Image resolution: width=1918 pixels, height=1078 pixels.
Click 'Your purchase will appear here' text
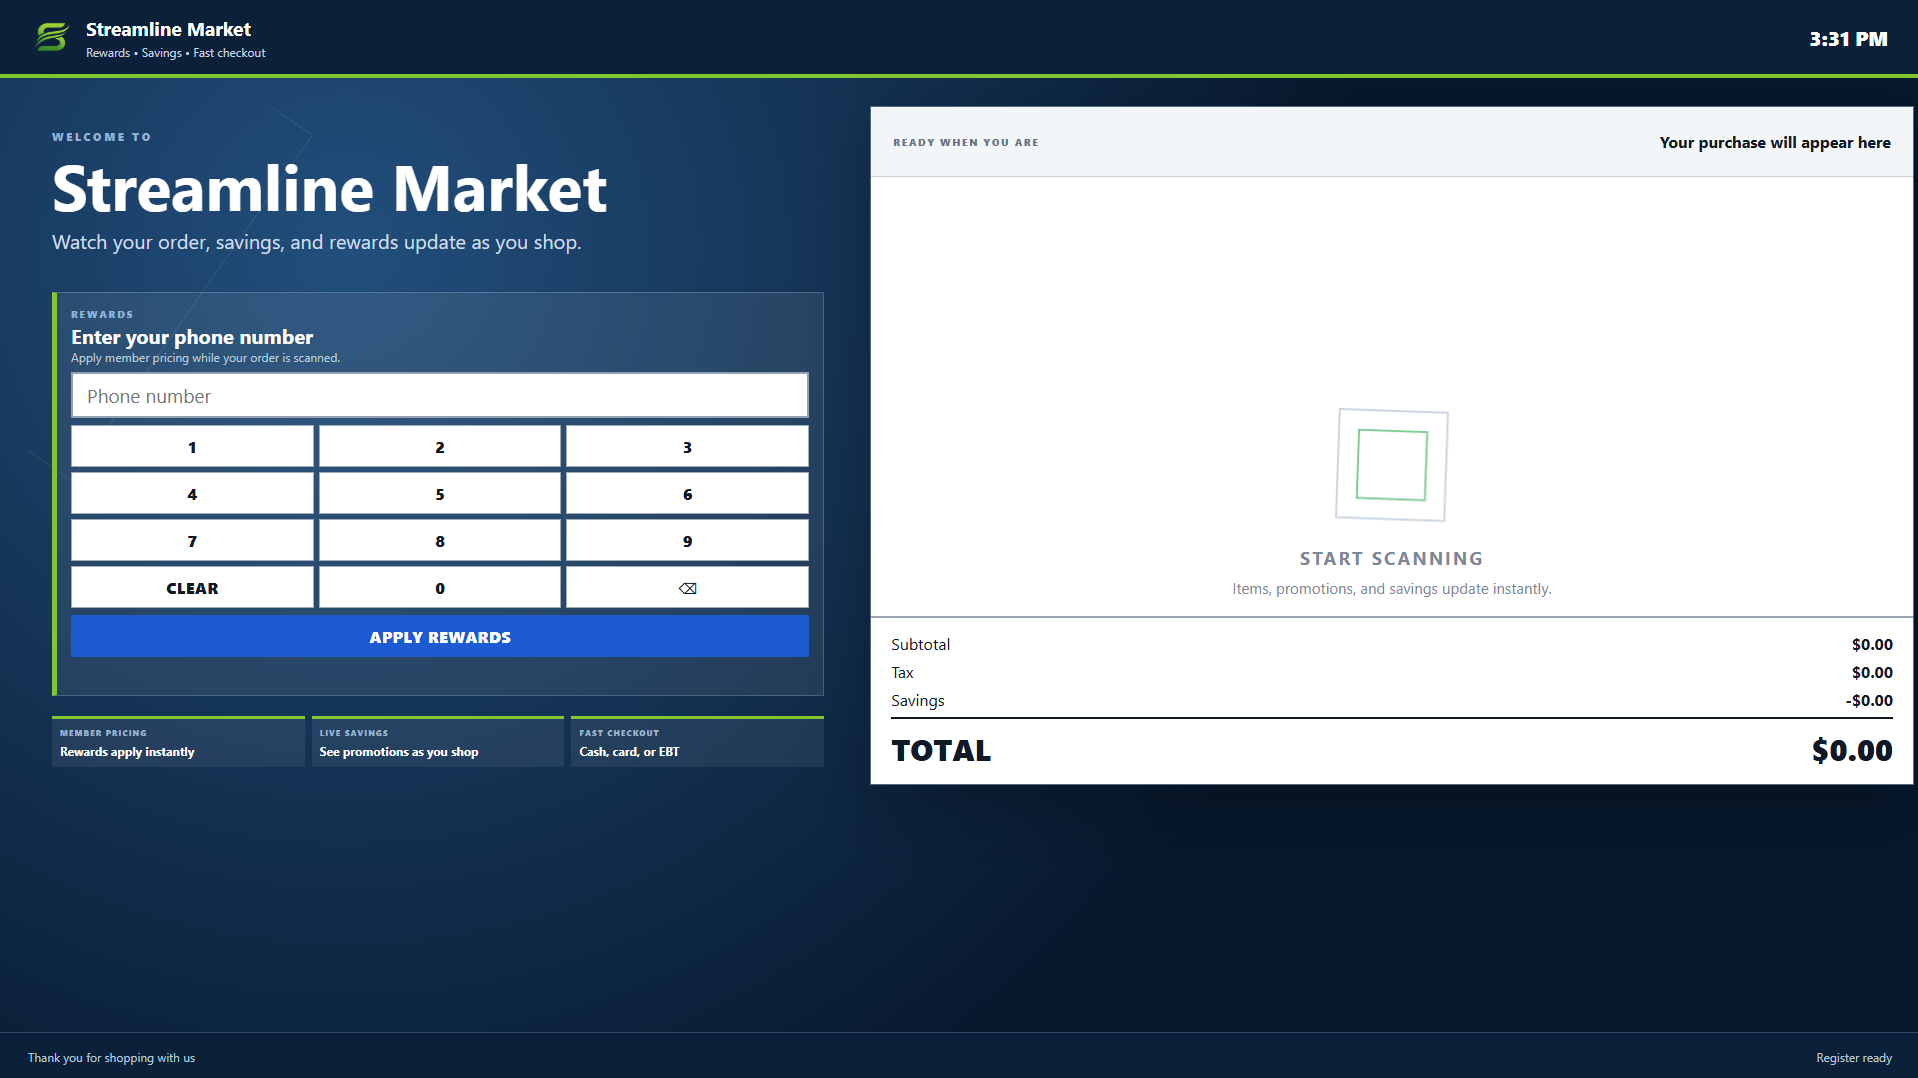coord(1775,143)
